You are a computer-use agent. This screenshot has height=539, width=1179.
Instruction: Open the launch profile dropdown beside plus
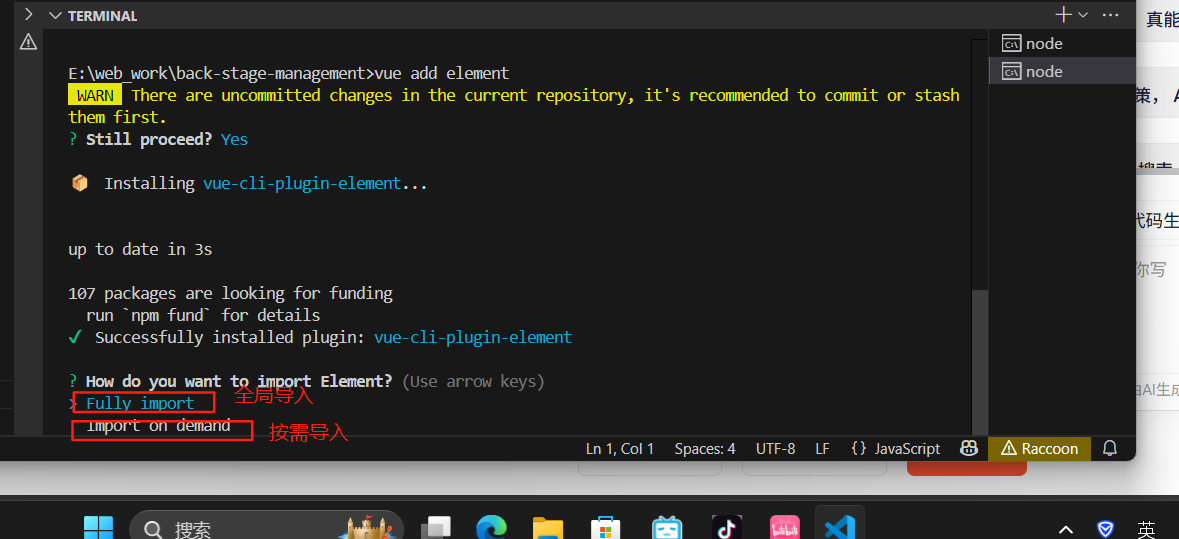[1083, 14]
